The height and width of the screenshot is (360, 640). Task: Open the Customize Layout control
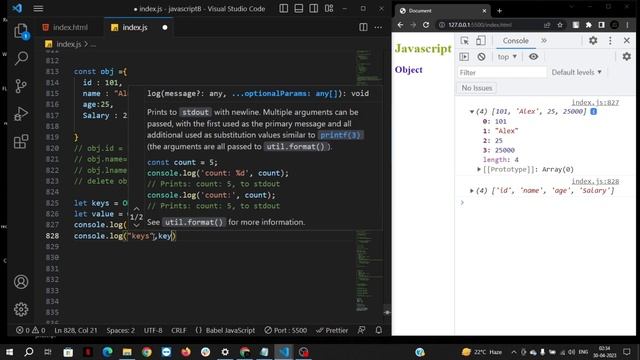tap(329, 9)
